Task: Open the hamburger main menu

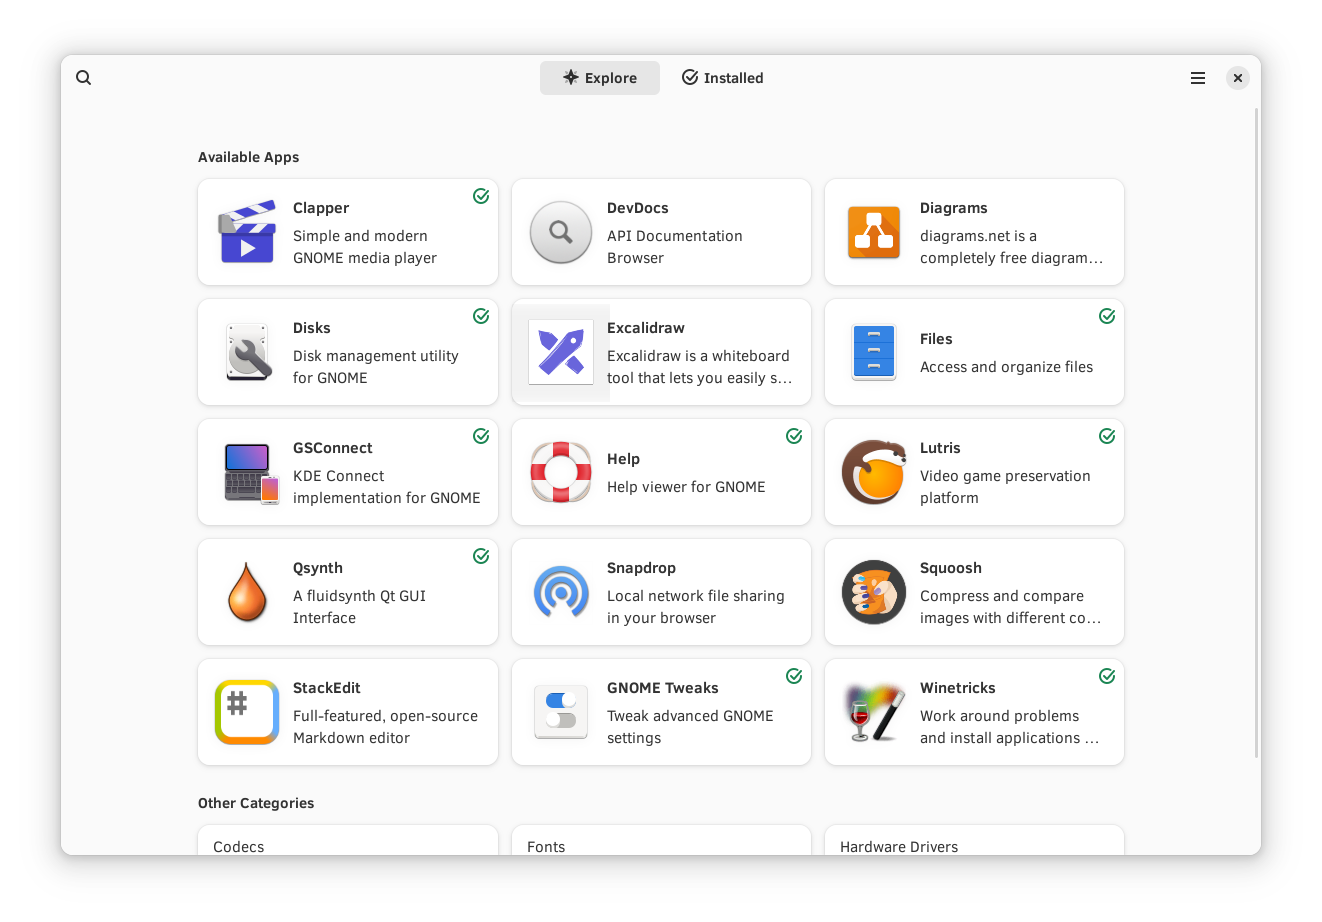Action: [1198, 78]
